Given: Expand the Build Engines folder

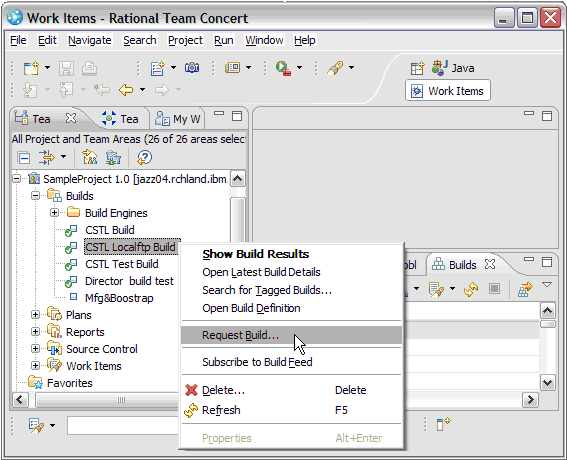Looking at the screenshot, I should coord(55,213).
